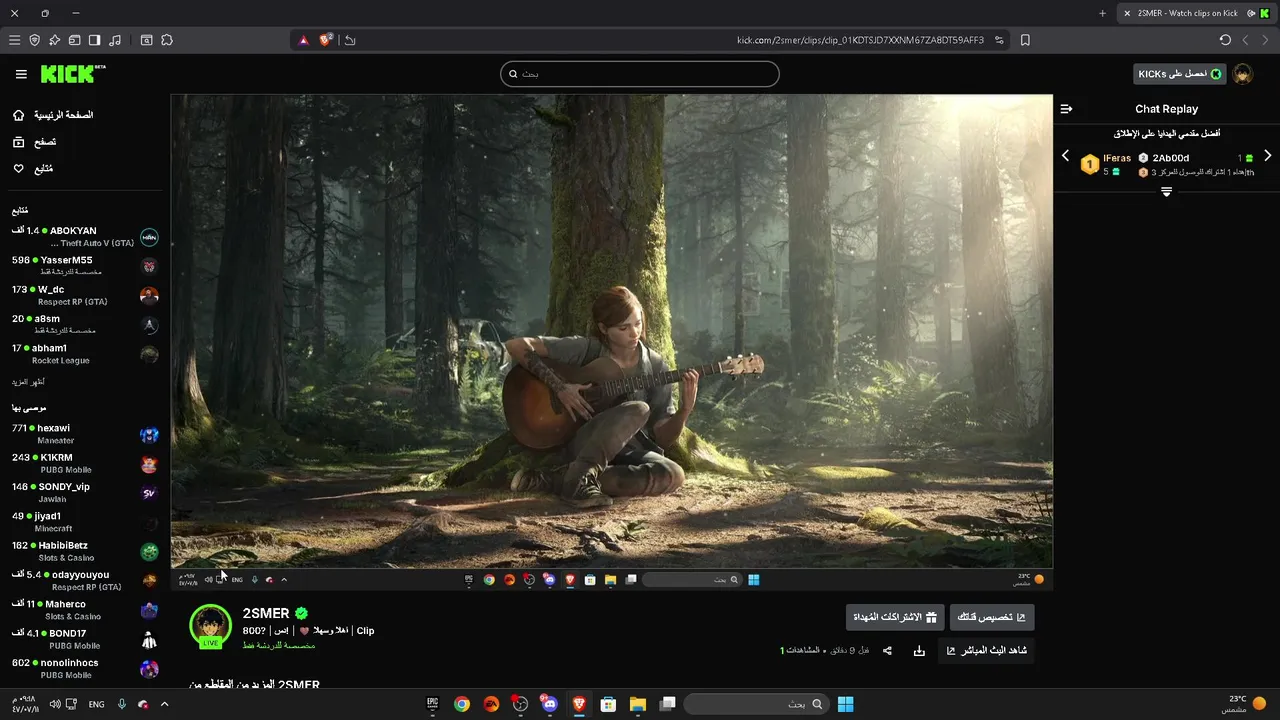Expand the gifters leaderboard panel
The height and width of the screenshot is (720, 1280).
tap(1166, 192)
